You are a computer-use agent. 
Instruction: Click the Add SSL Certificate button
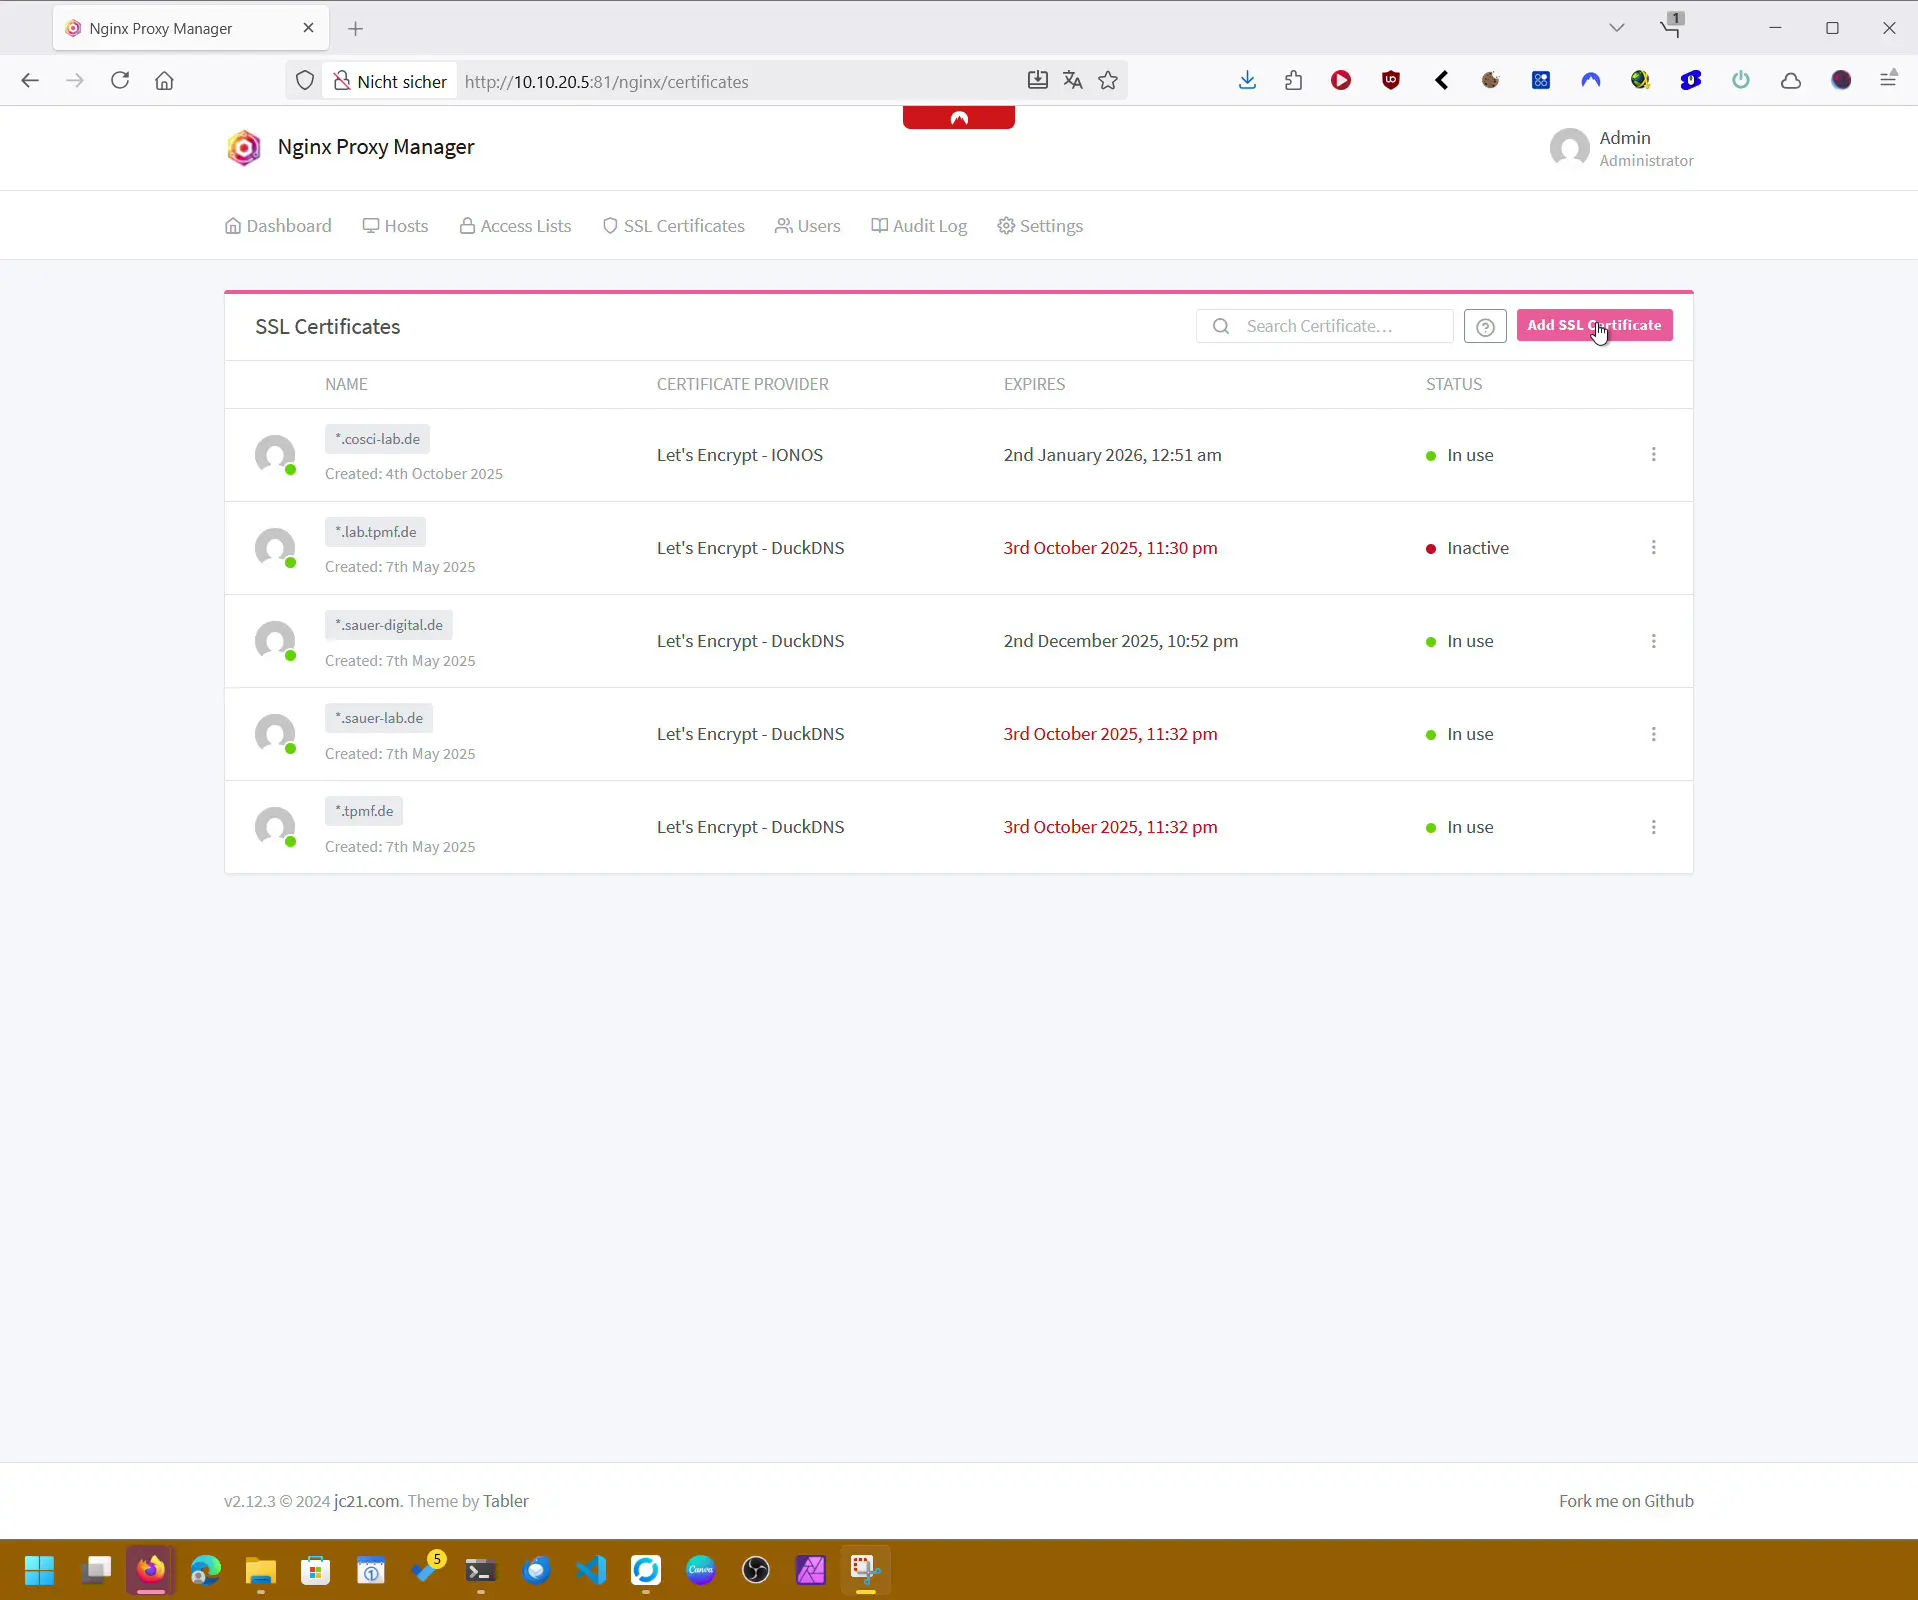tap(1593, 326)
